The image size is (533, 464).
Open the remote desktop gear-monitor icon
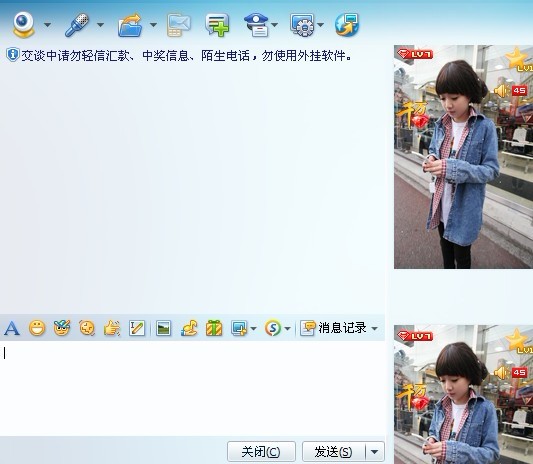(302, 25)
